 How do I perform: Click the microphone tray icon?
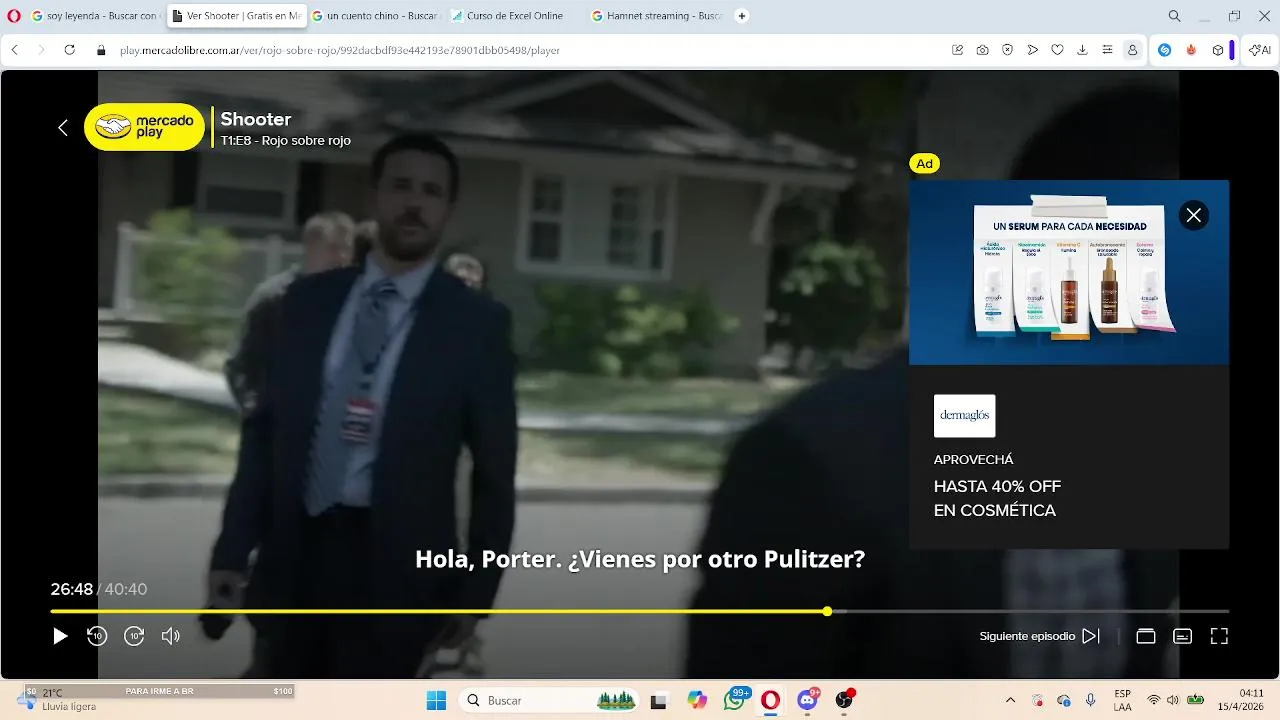1090,700
